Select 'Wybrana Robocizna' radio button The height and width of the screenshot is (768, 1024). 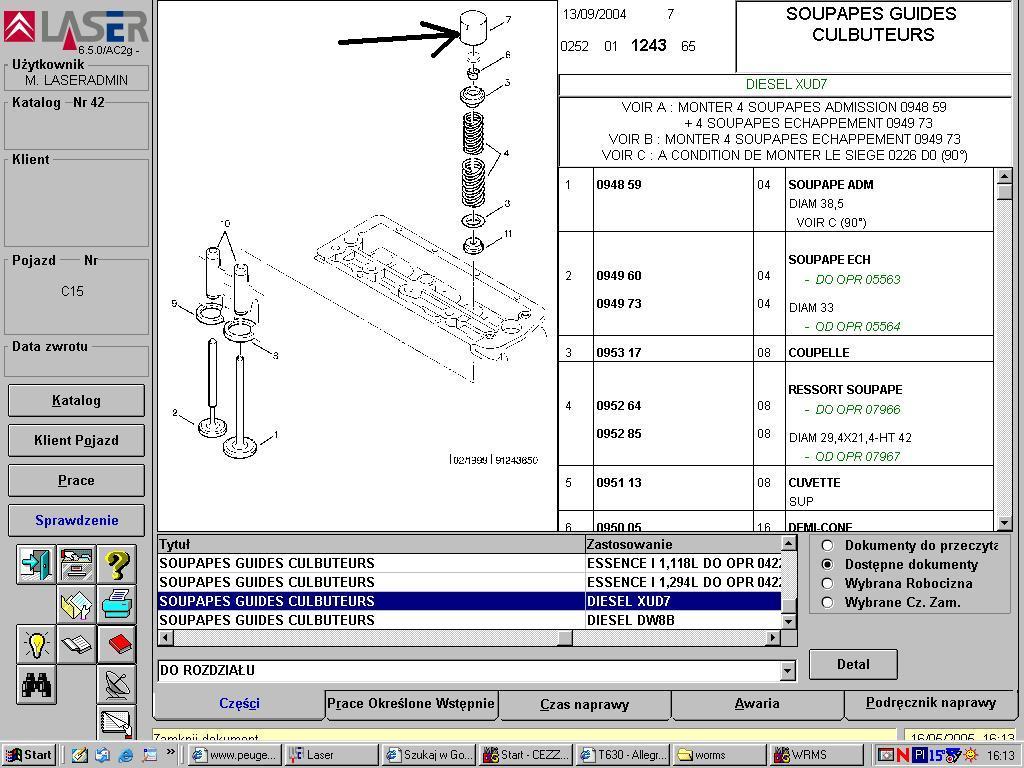pyautogui.click(x=827, y=583)
